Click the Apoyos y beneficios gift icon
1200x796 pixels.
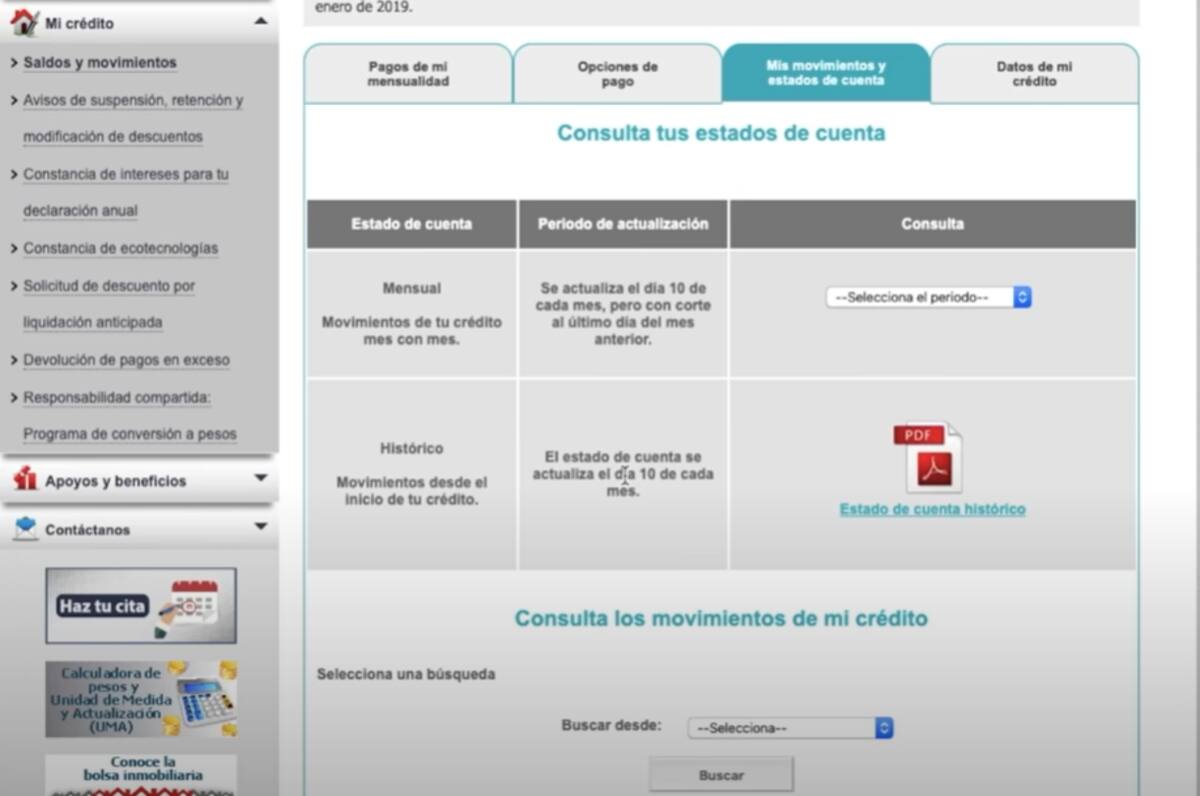25,480
